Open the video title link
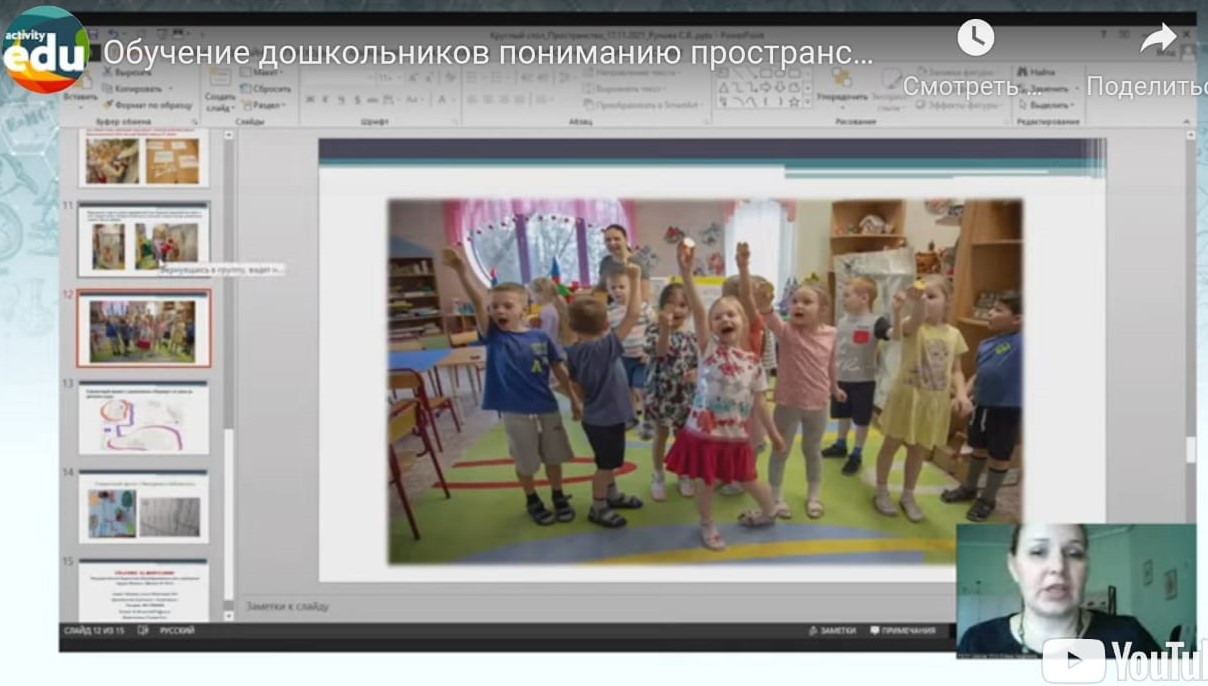The image size is (1208, 686). (488, 53)
